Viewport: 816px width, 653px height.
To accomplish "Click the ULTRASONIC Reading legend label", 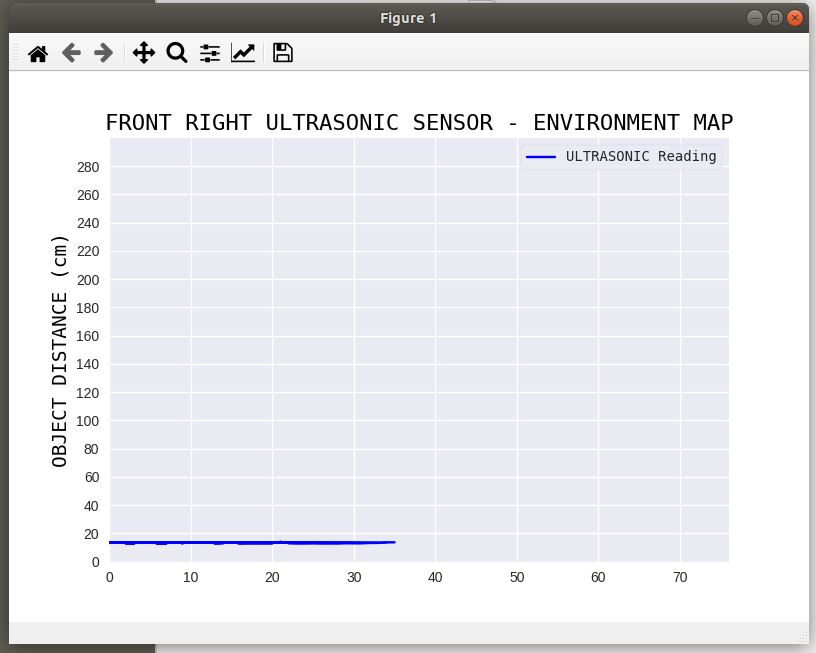I will [x=641, y=156].
